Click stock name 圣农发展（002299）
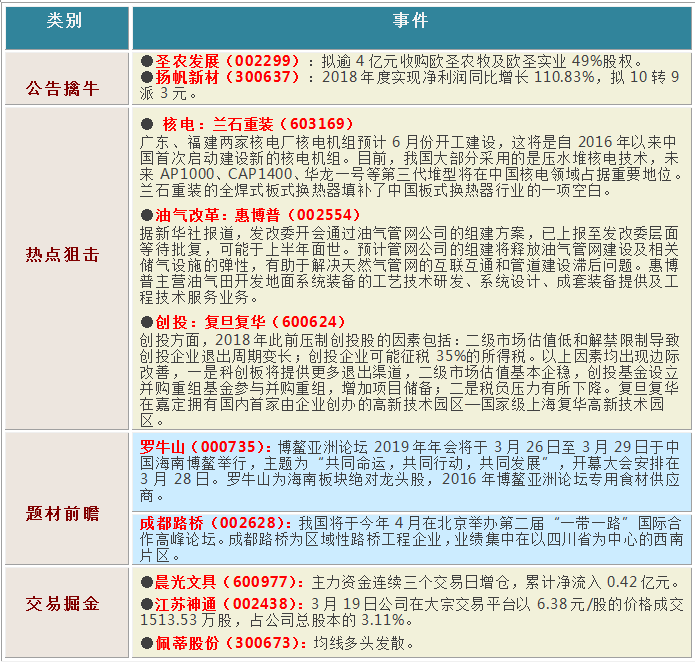The height and width of the screenshot is (662, 695). [227, 61]
